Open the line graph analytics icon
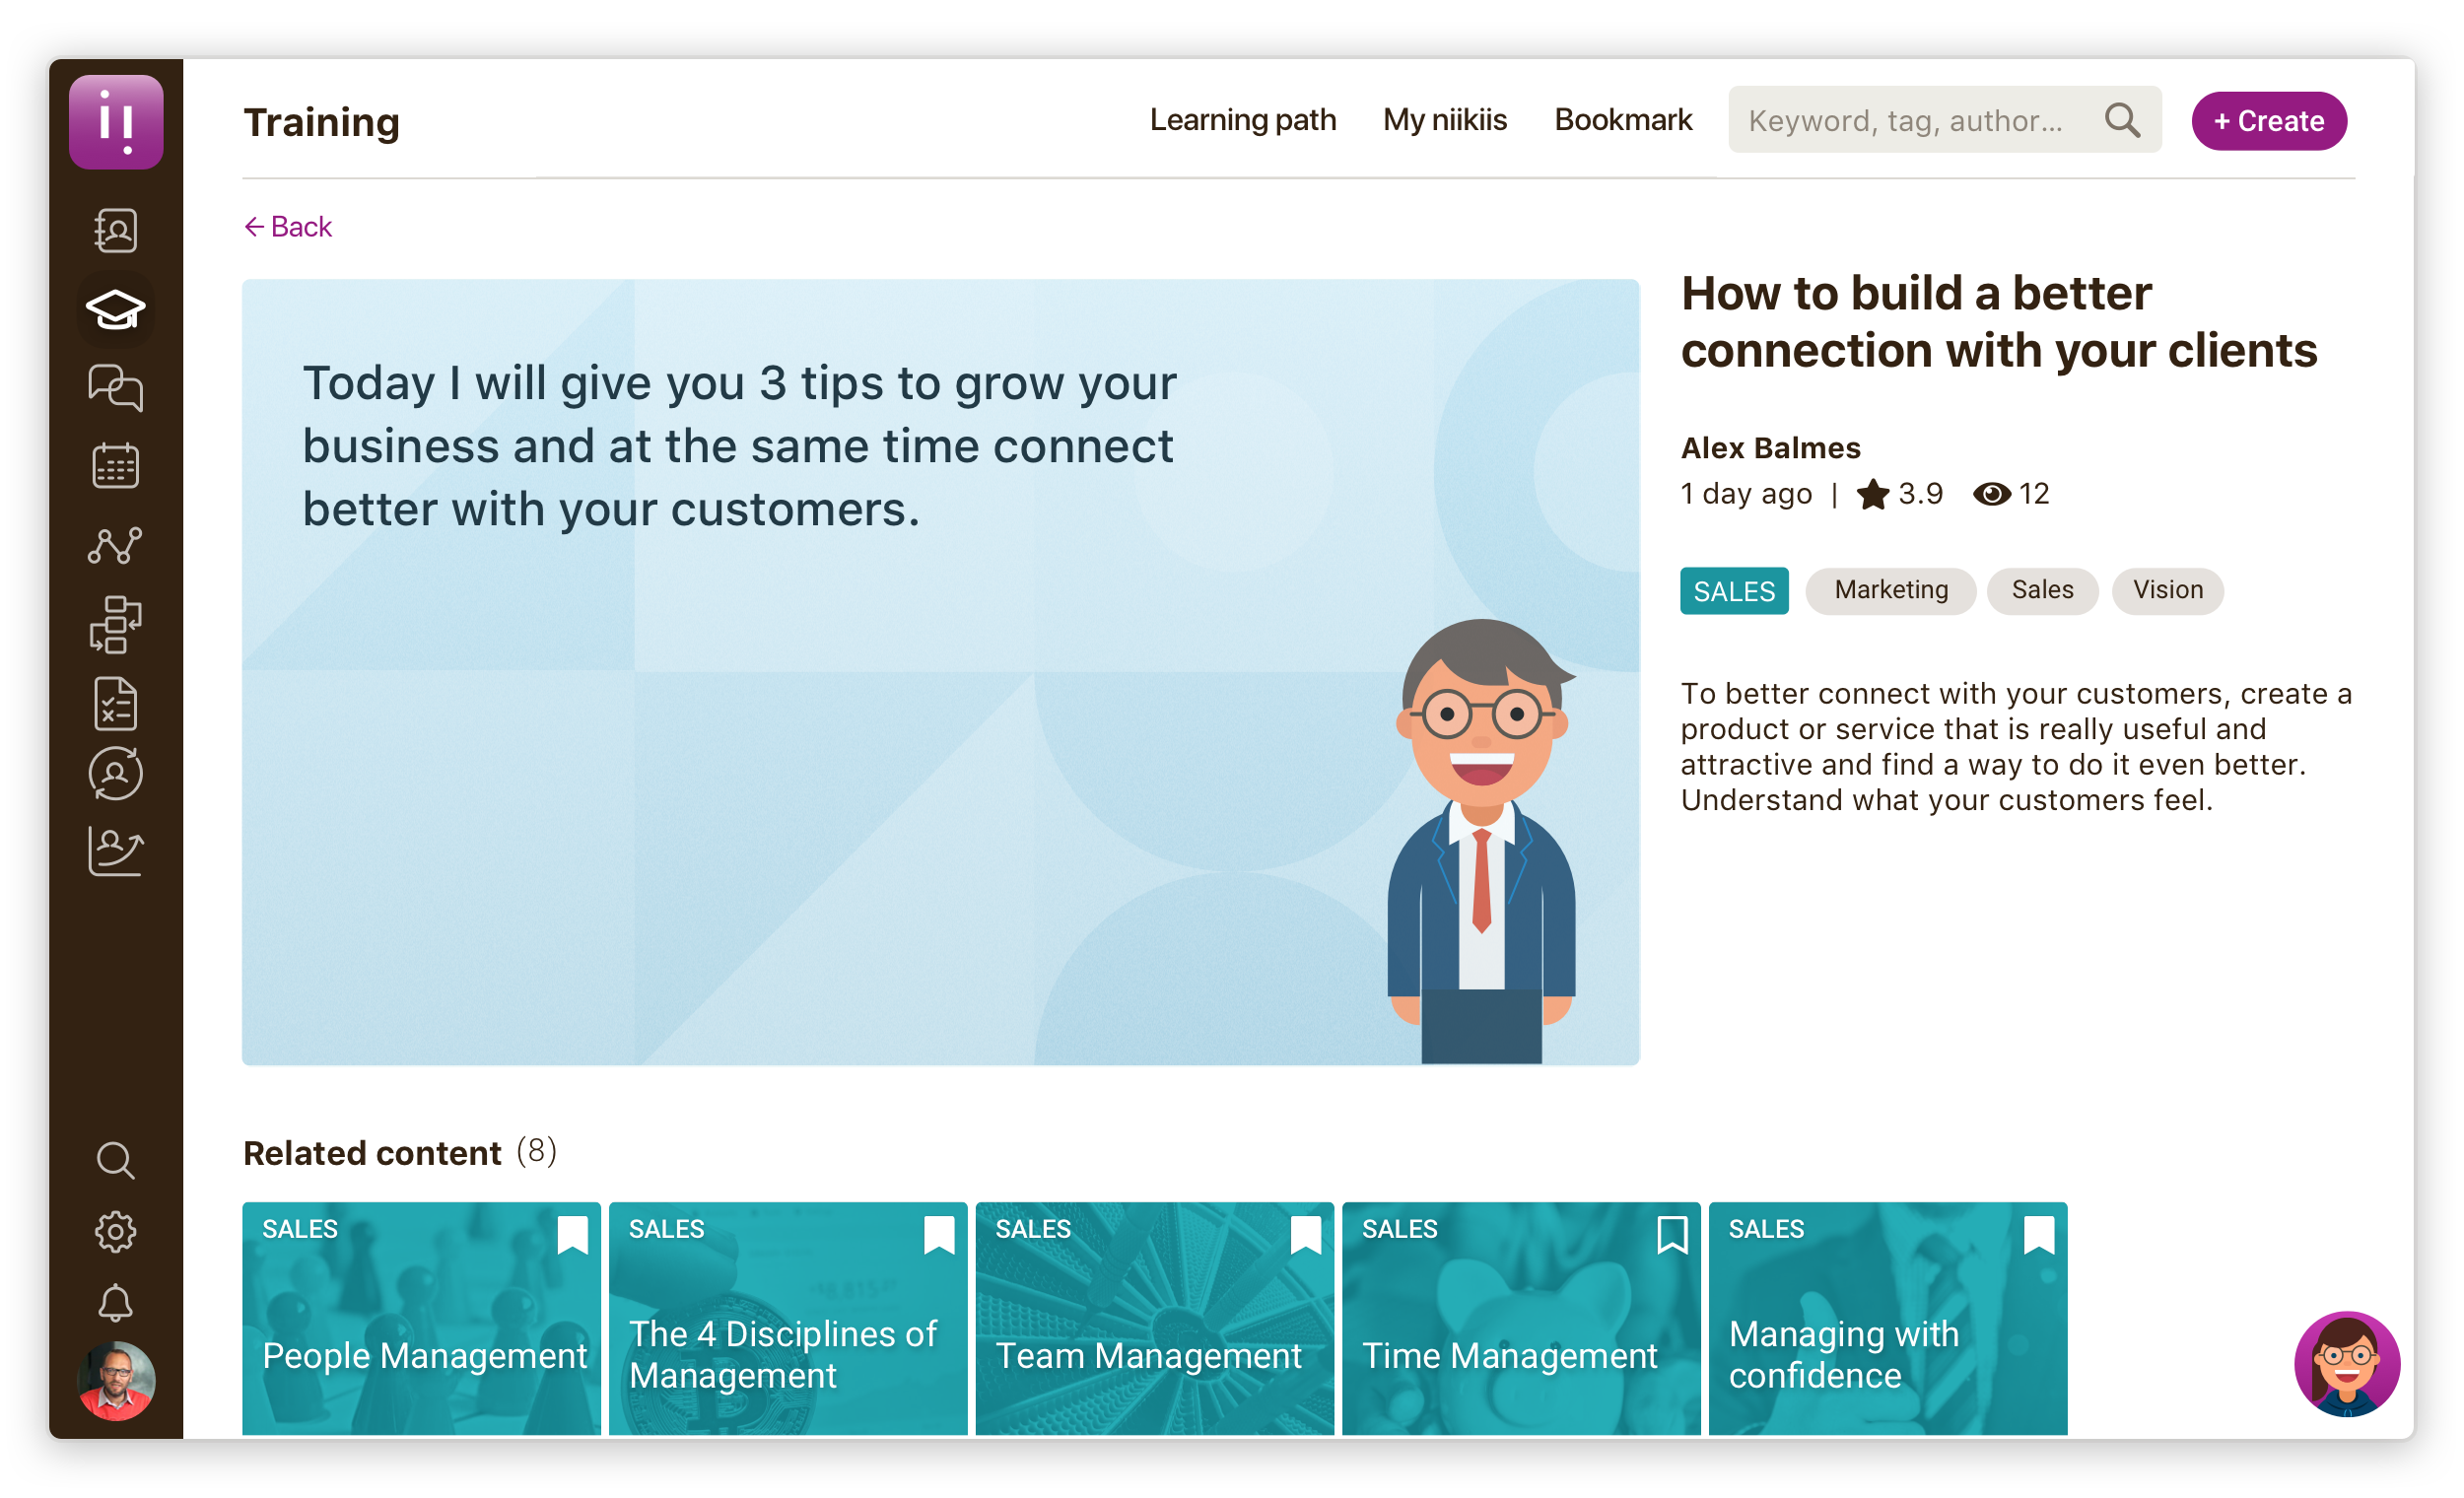 pyautogui.click(x=115, y=546)
